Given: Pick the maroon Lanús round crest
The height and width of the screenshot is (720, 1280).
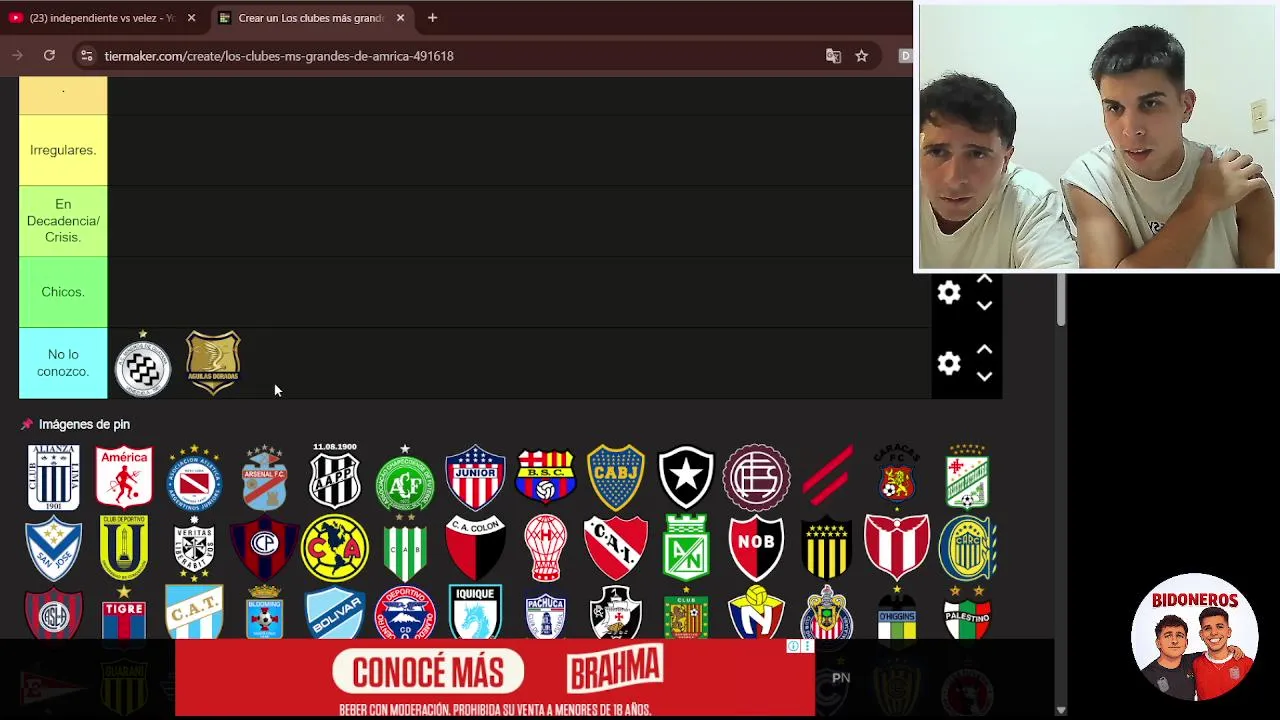Looking at the screenshot, I should coord(757,477).
